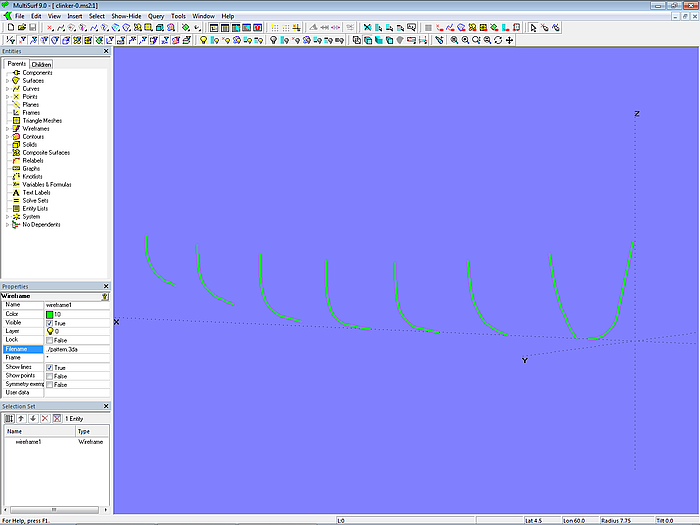The image size is (700, 525).
Task: Expand the Wireframes tree node
Action: (7, 129)
